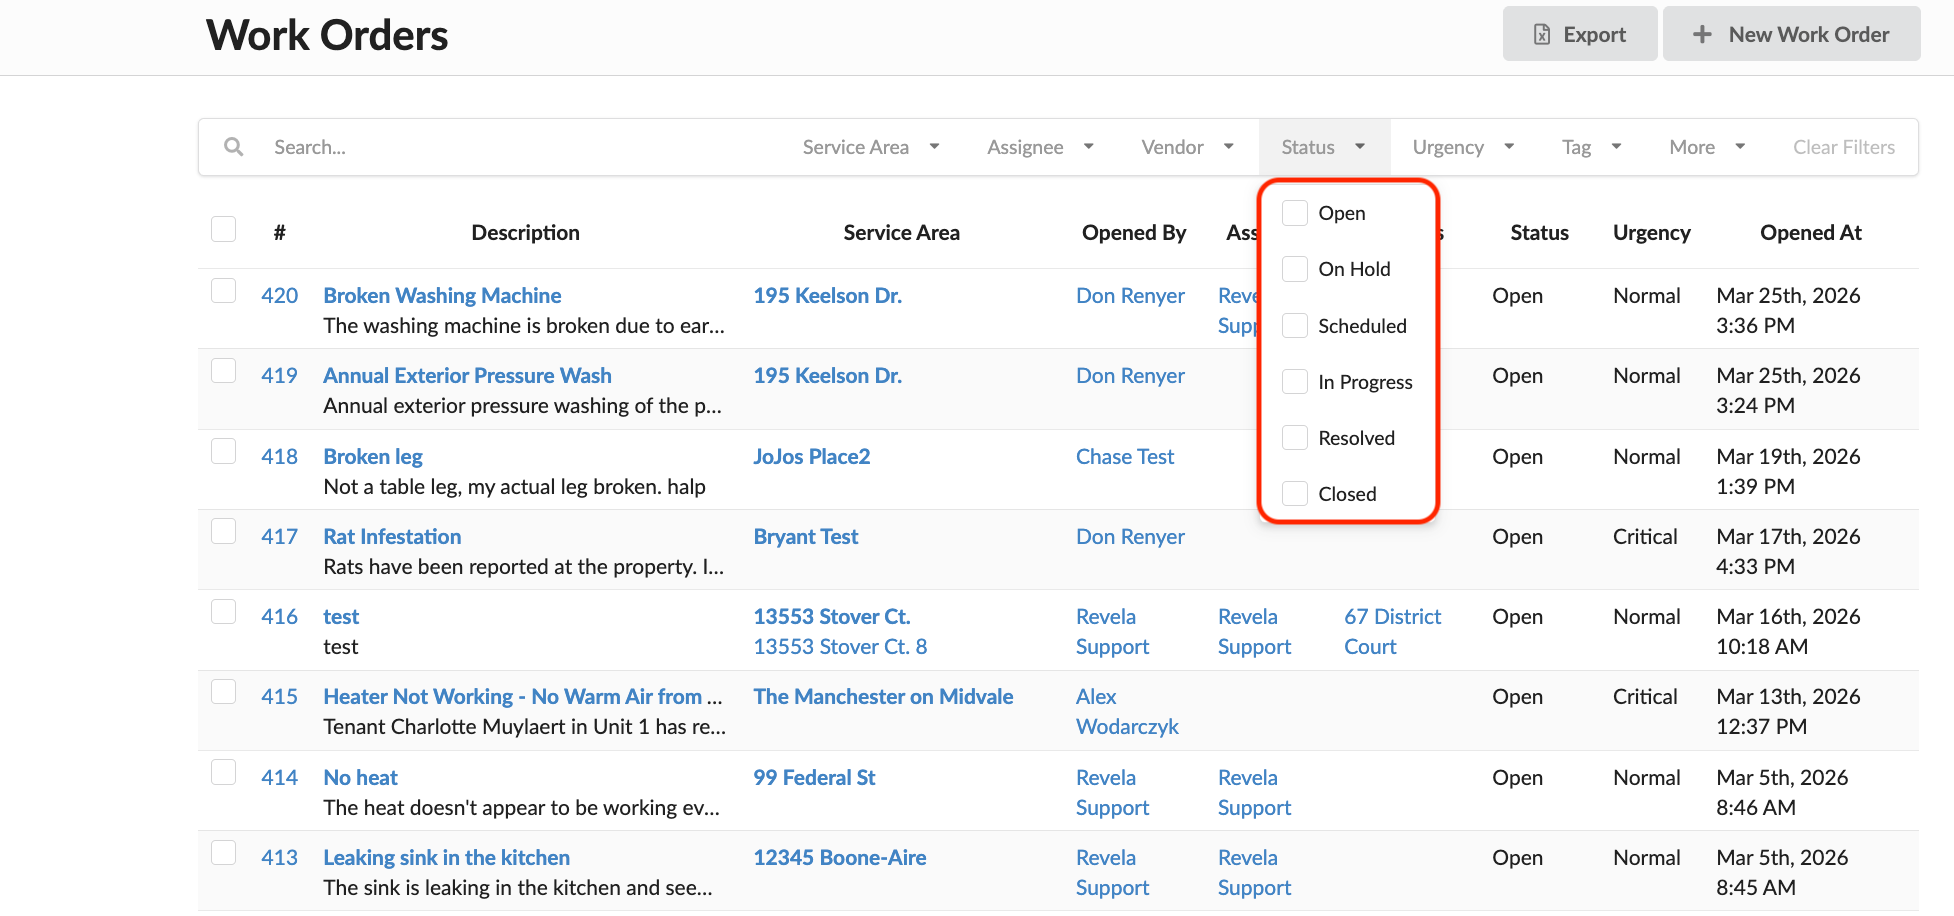Click the Critical urgency of order 417

pyautogui.click(x=1645, y=537)
